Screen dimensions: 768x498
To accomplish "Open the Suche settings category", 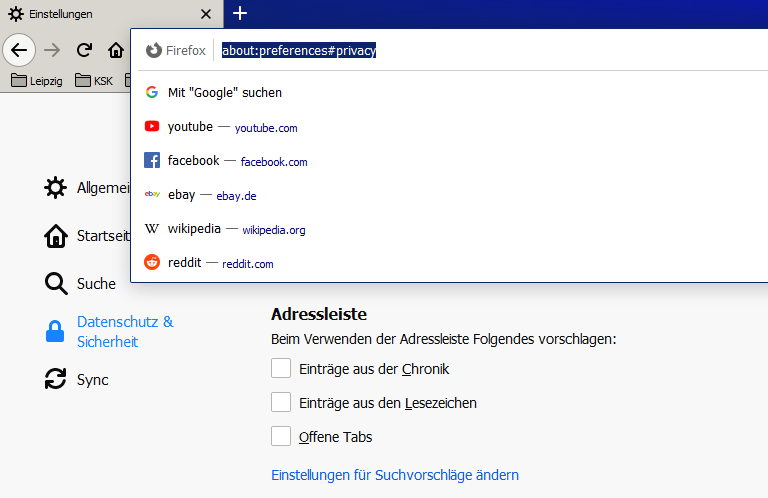I will (80, 284).
